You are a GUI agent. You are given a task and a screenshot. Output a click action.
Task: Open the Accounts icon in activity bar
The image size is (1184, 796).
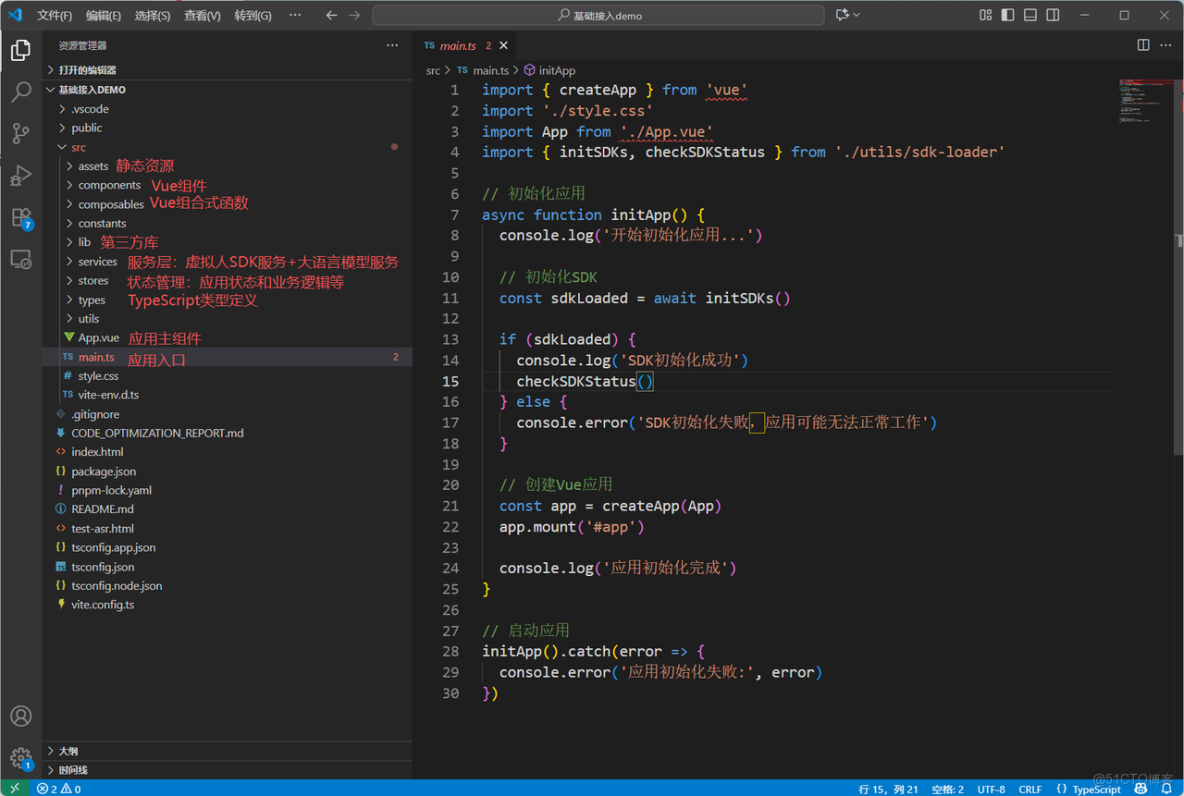pos(21,716)
